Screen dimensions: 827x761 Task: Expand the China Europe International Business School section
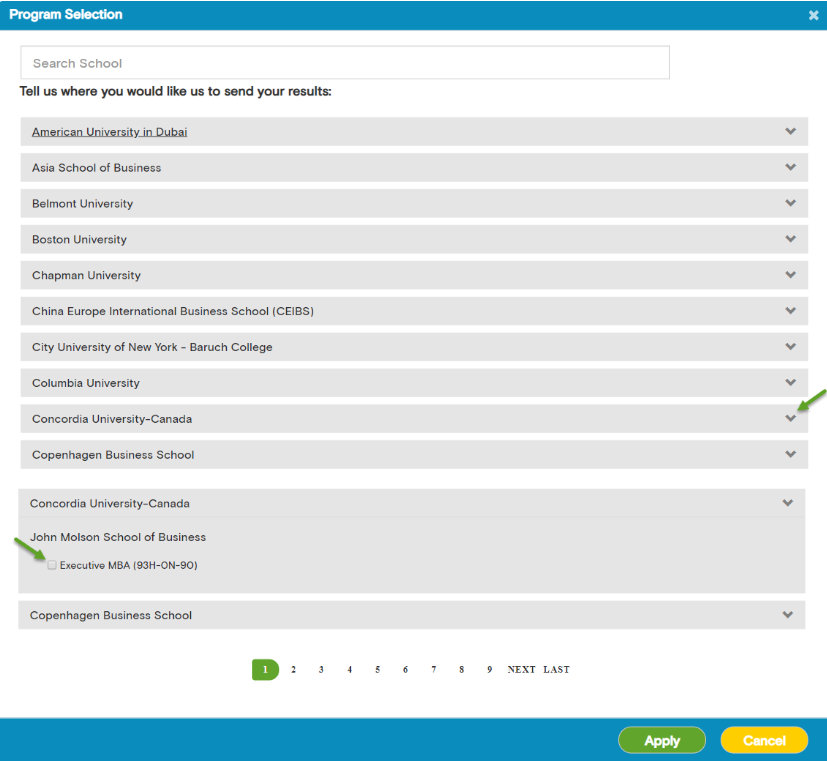pyautogui.click(x=790, y=311)
